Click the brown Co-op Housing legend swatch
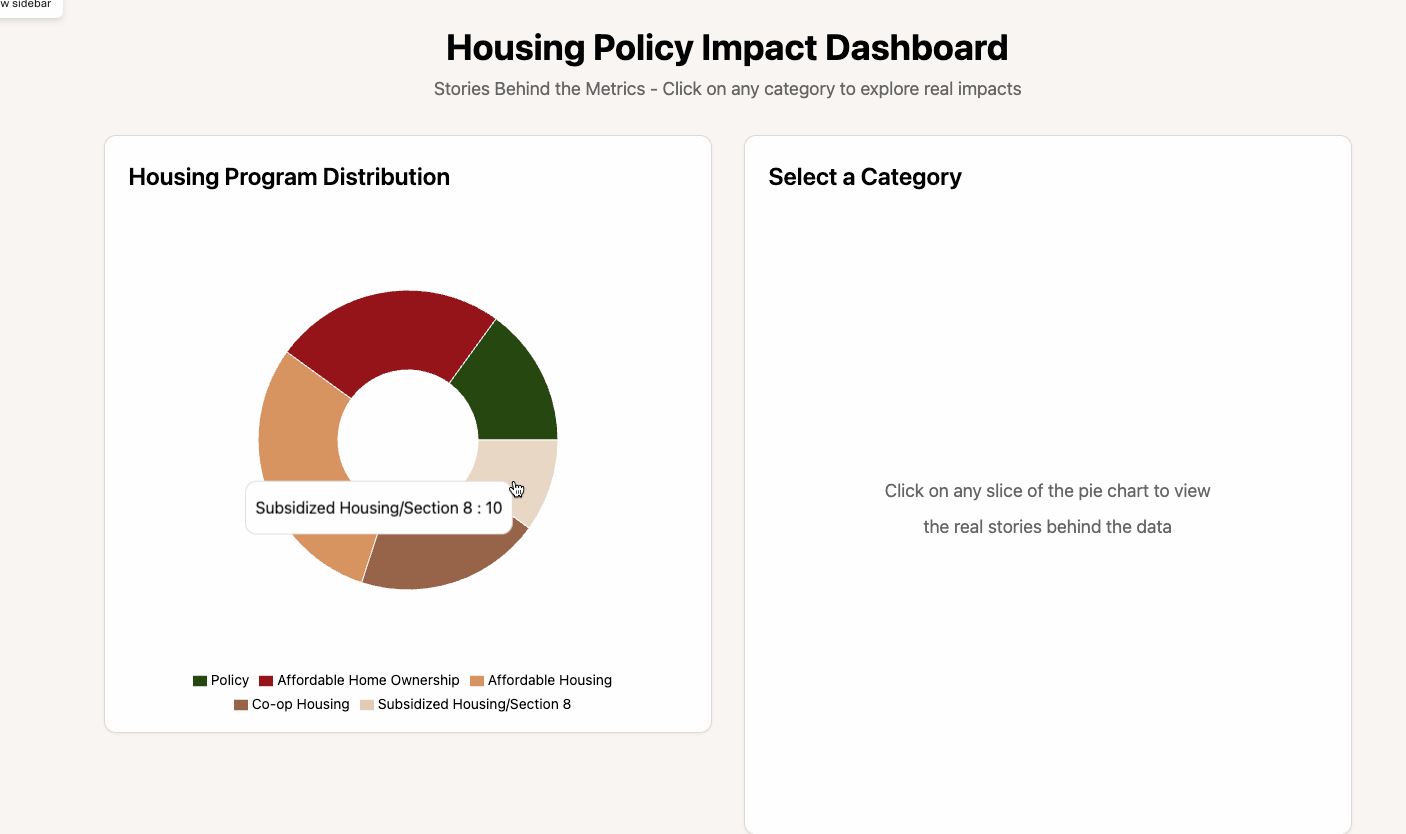The width and height of the screenshot is (1406, 834). (240, 705)
